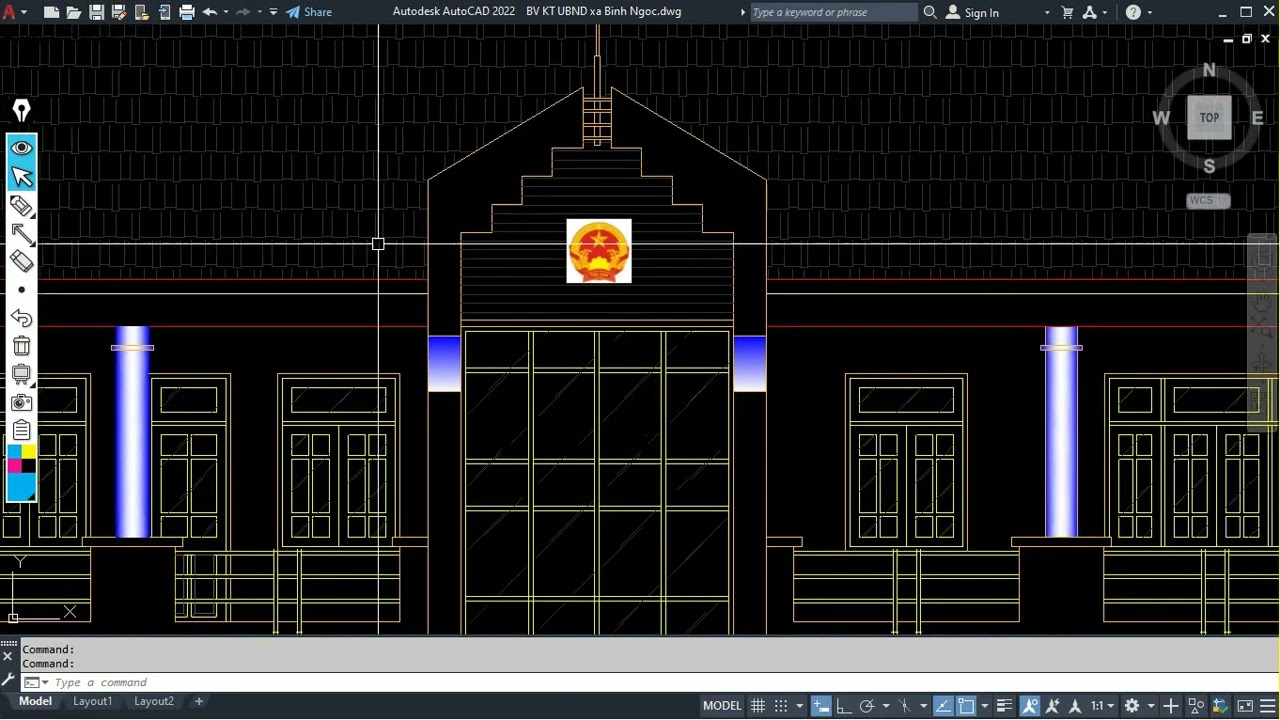This screenshot has height=720, width=1280.
Task: Select the diagonal arrow line tool
Action: [21, 234]
